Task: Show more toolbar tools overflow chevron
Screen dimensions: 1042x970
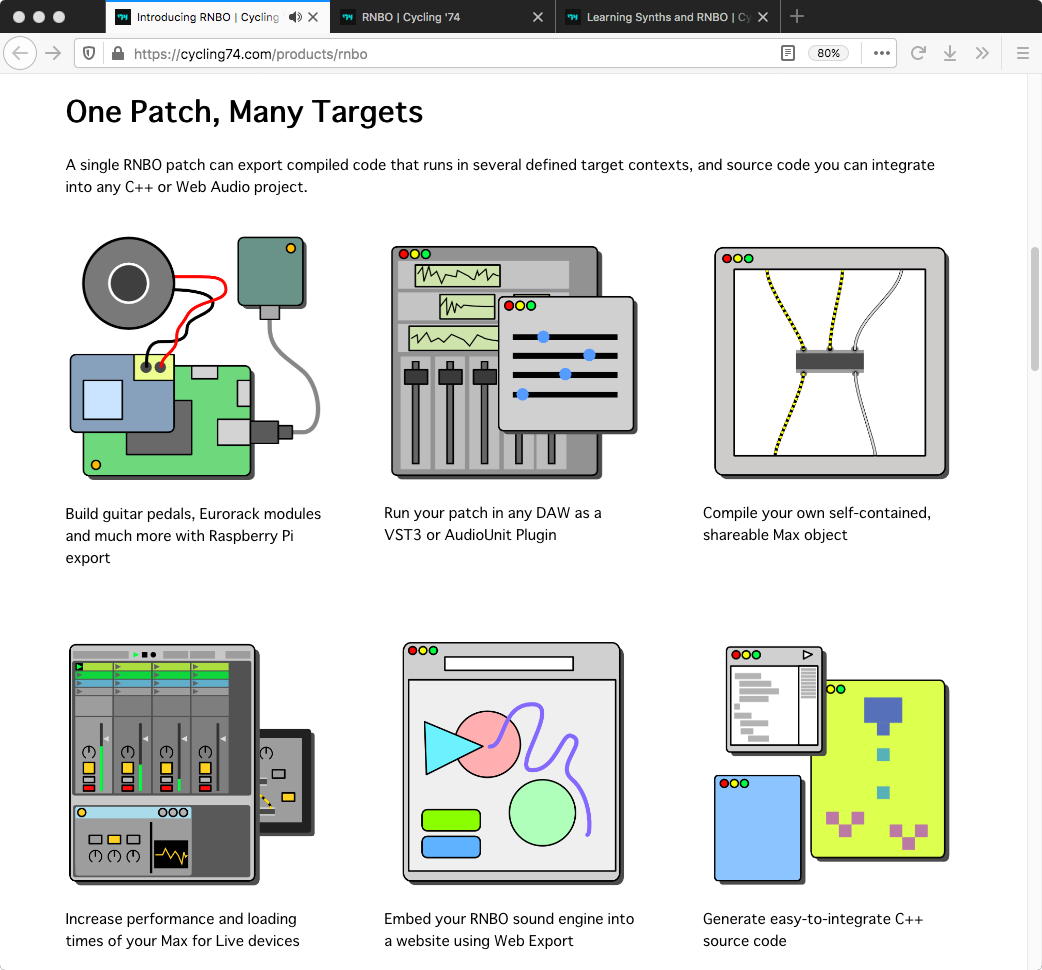Action: pos(982,53)
